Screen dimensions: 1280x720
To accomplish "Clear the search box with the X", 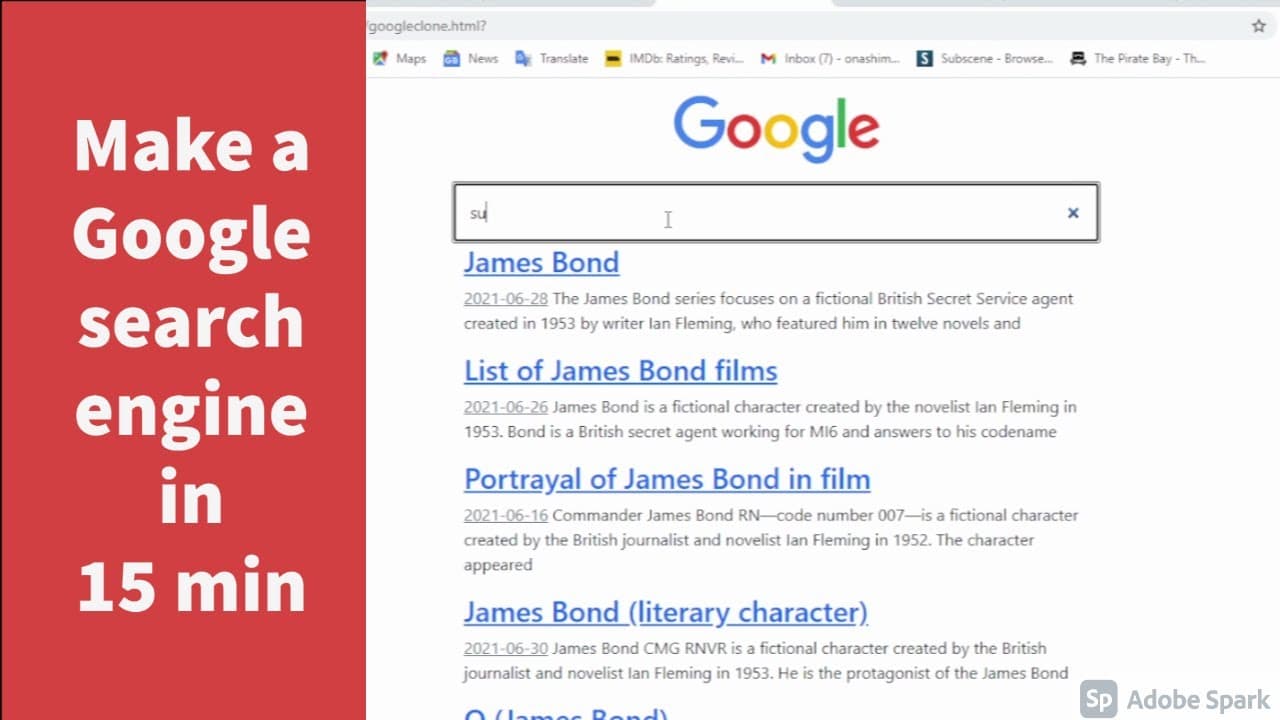I will pyautogui.click(x=1073, y=212).
